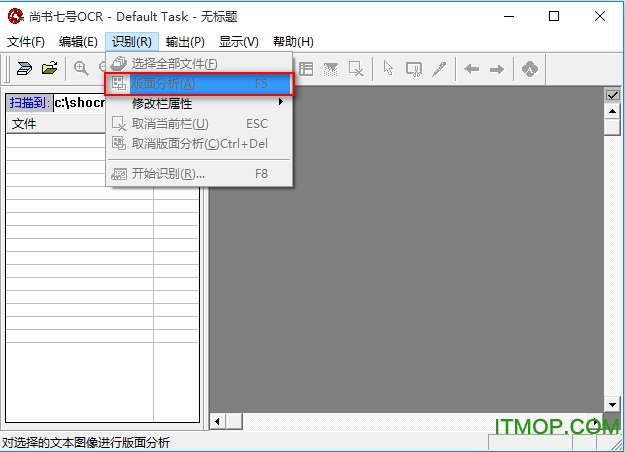Screen dimensions: 625x452
Task: Open the 文件(F) menu
Action: coord(26,42)
